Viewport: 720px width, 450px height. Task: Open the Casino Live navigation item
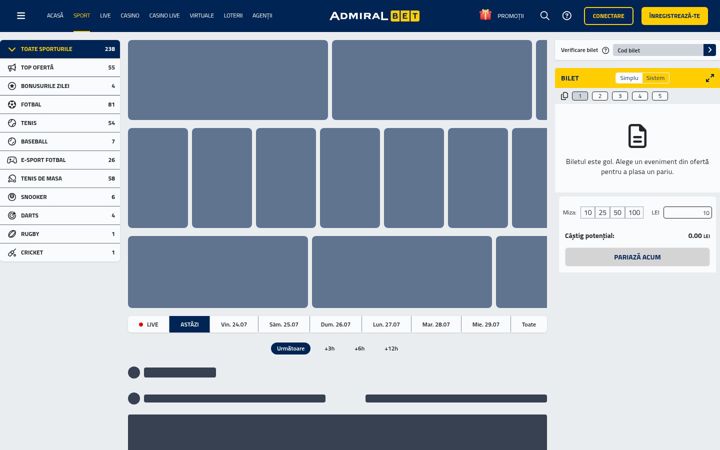pos(164,16)
